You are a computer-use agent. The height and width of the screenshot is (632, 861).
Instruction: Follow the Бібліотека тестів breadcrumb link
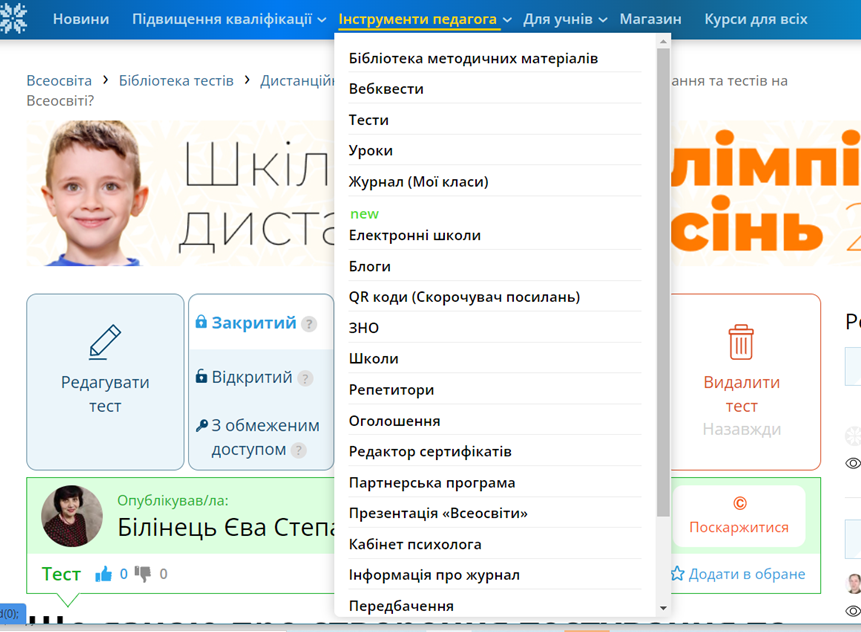176,81
